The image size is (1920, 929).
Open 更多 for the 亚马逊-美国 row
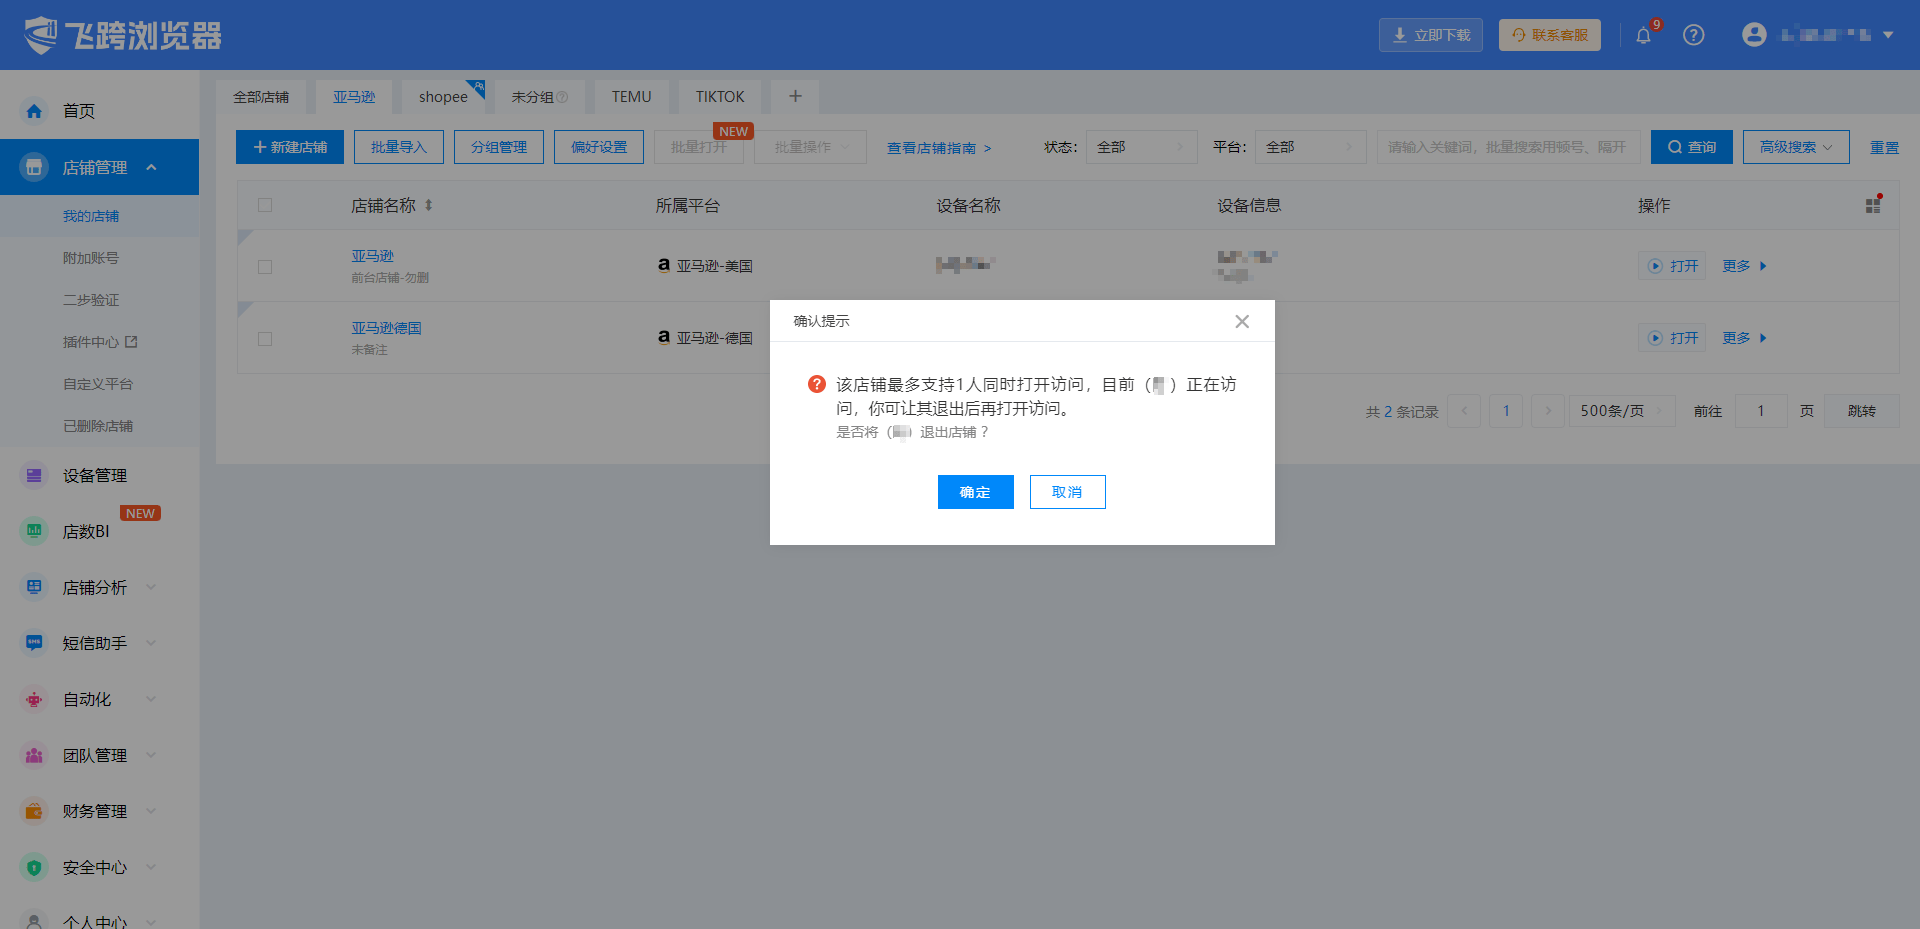point(1744,266)
